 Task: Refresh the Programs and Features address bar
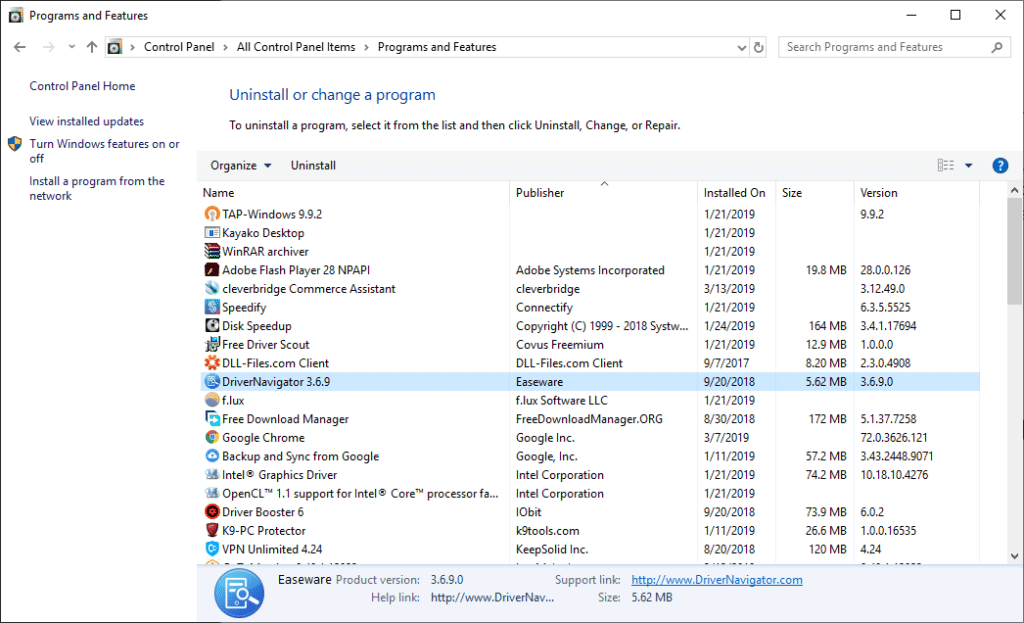[758, 47]
